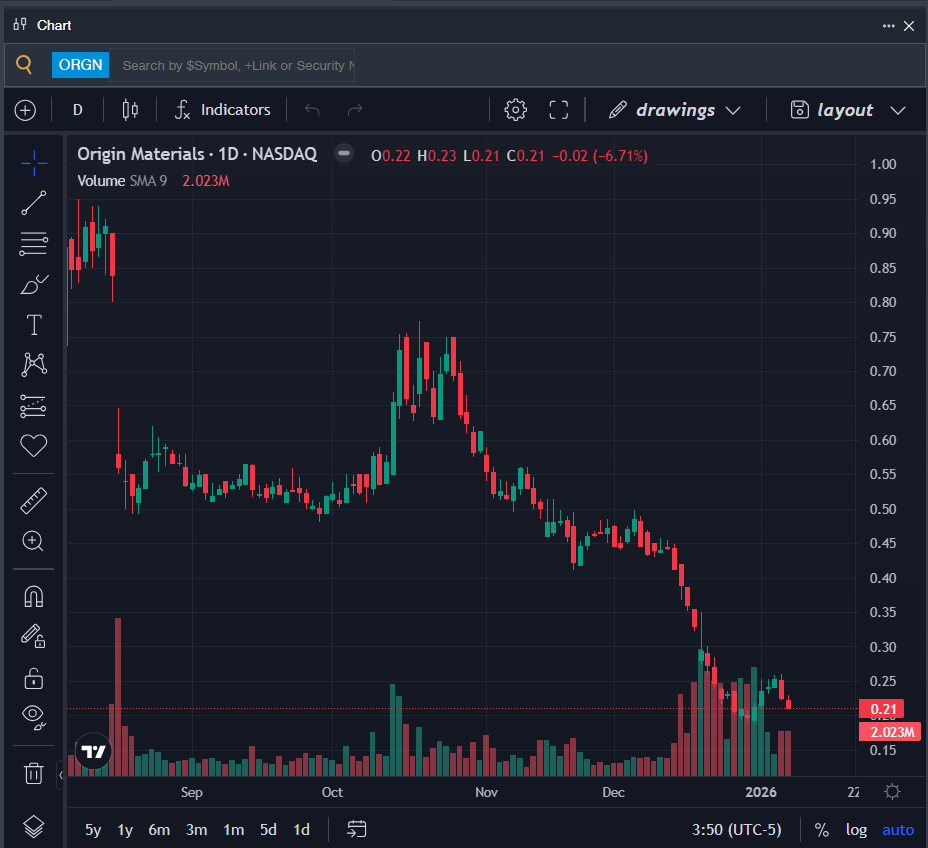The image size is (928, 848).
Task: Enter fullscreen chart mode
Action: 559,110
